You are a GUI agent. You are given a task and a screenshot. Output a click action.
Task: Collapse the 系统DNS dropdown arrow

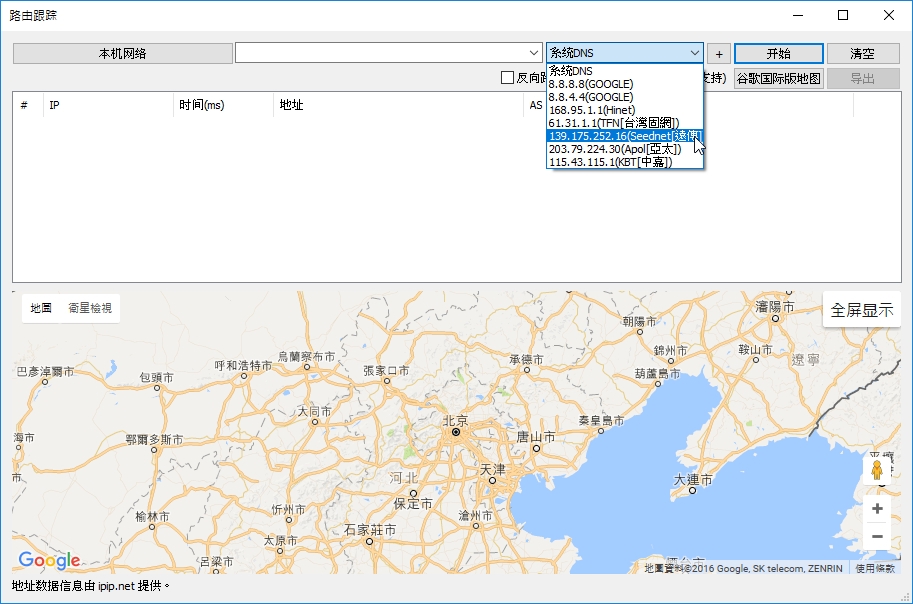(694, 54)
